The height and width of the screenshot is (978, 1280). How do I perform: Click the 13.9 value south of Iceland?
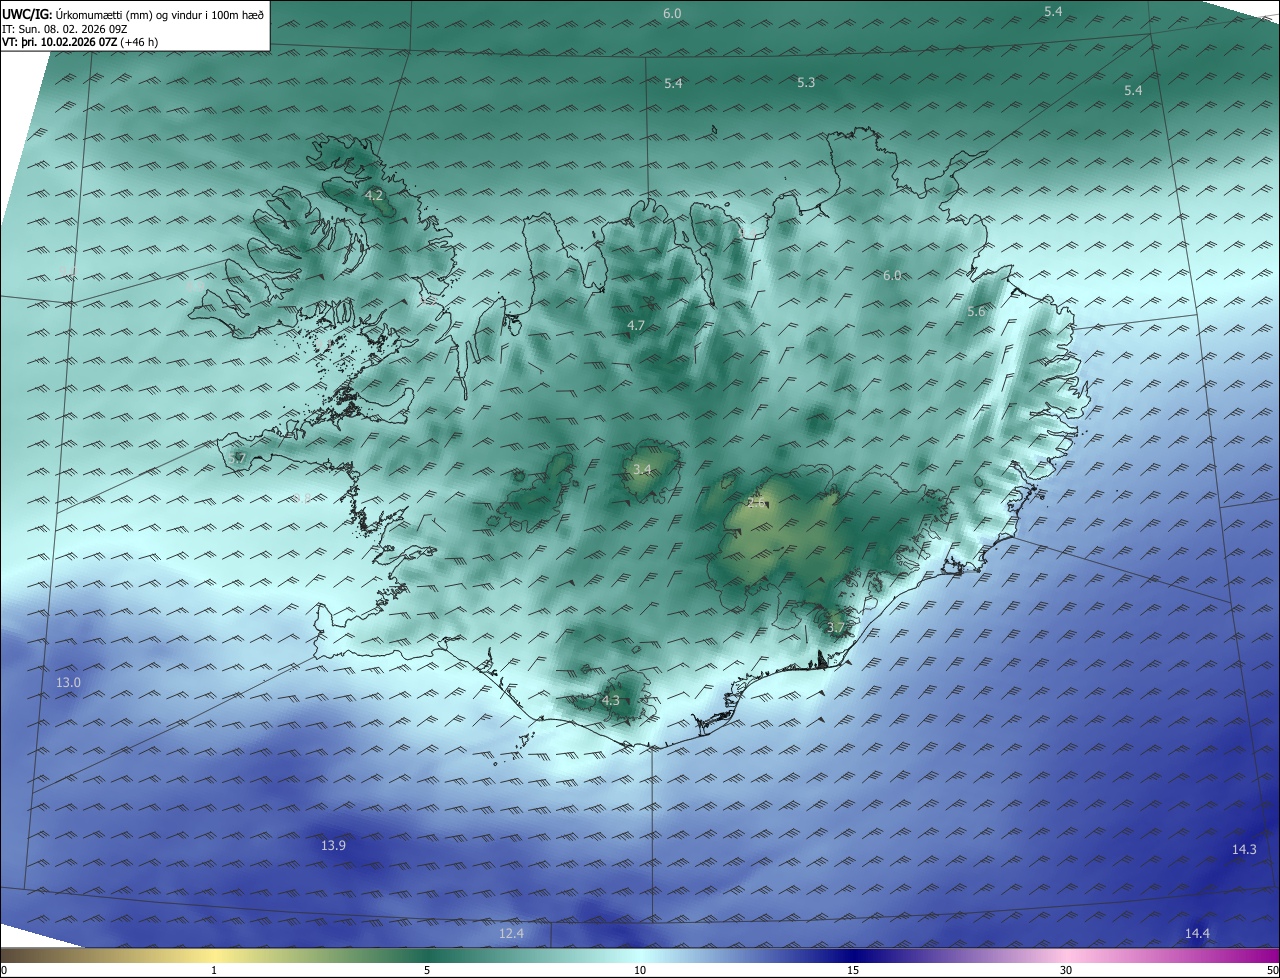coord(333,845)
